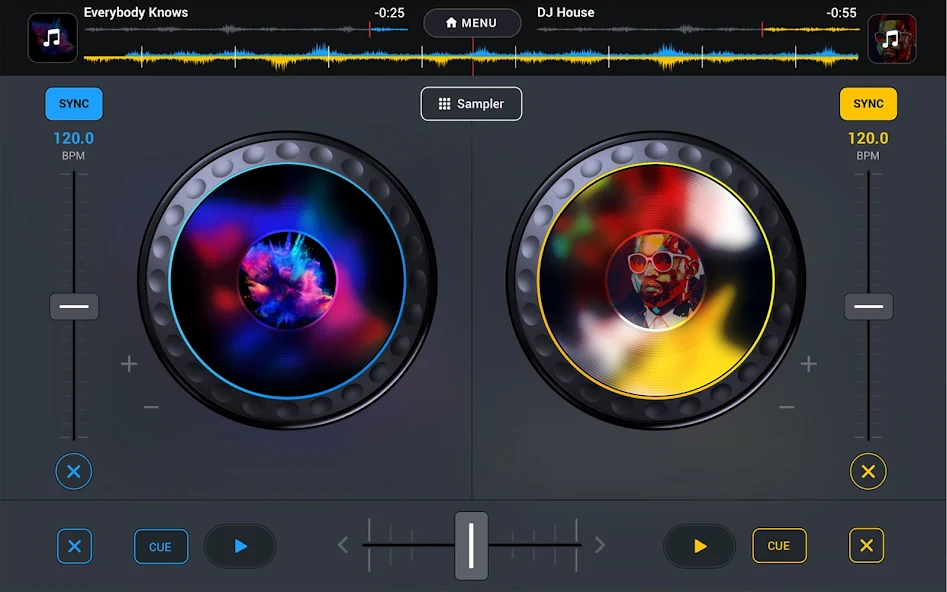Click the yellow circular X below right pitch slider
This screenshot has height=592, width=947.
point(868,471)
